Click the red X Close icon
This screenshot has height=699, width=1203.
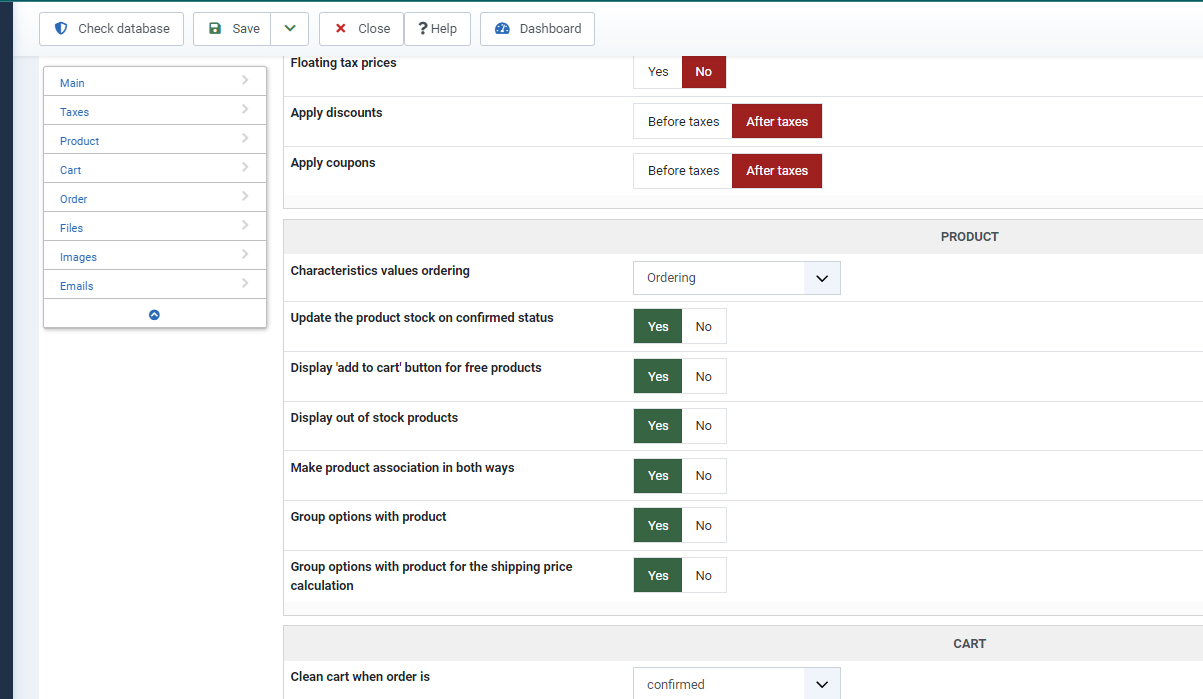(341, 29)
